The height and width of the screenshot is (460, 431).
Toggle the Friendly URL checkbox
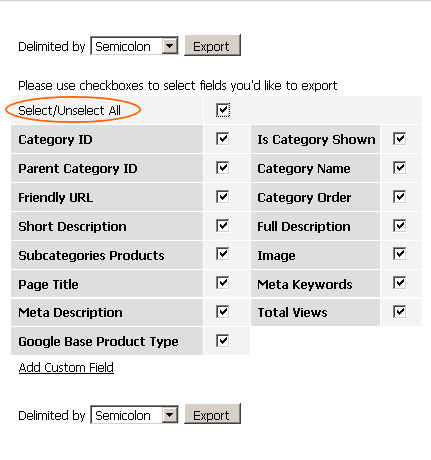coord(222,197)
